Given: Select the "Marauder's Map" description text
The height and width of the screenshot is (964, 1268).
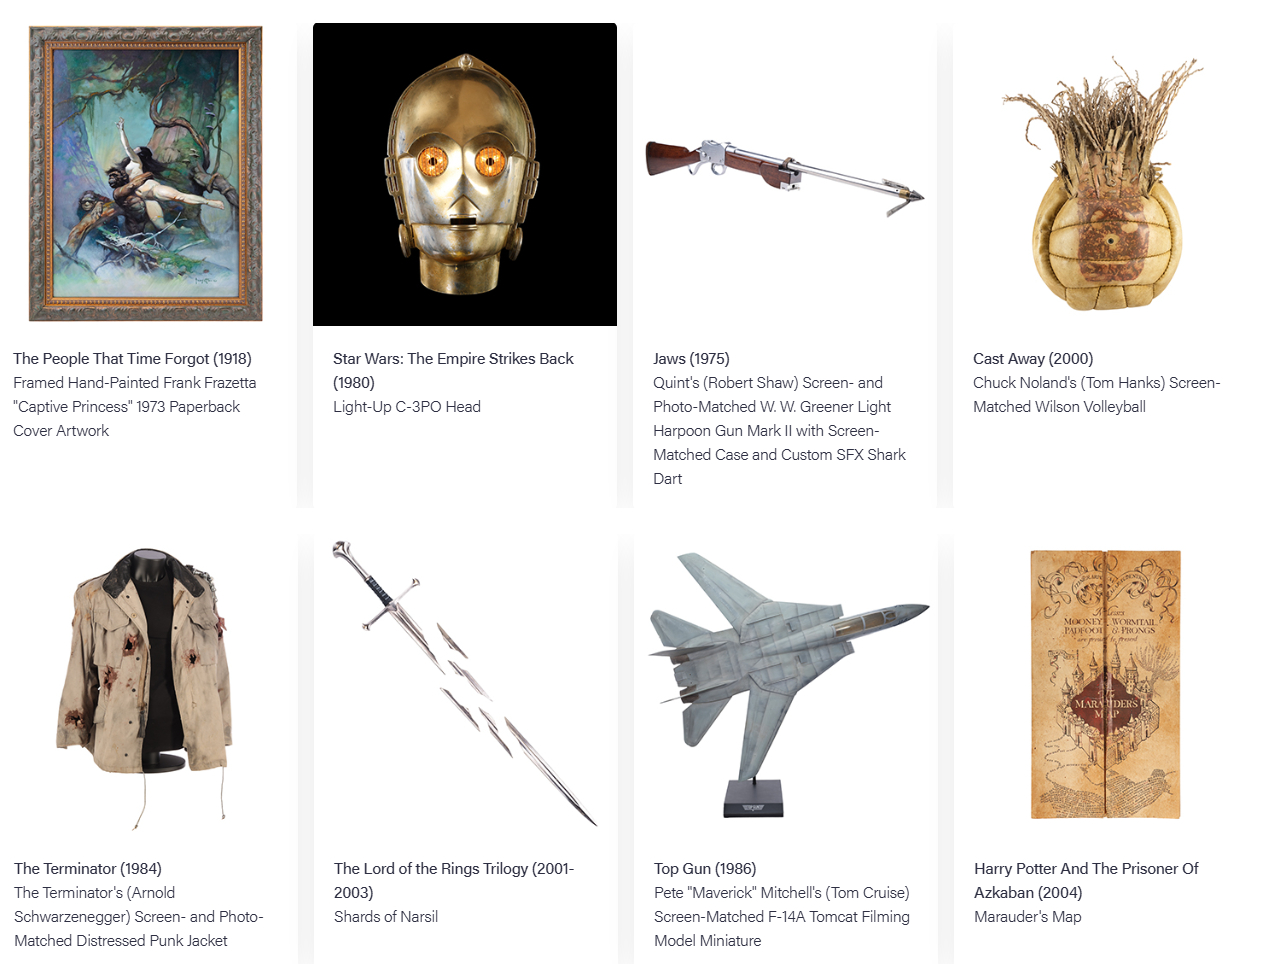Looking at the screenshot, I should click(1028, 916).
